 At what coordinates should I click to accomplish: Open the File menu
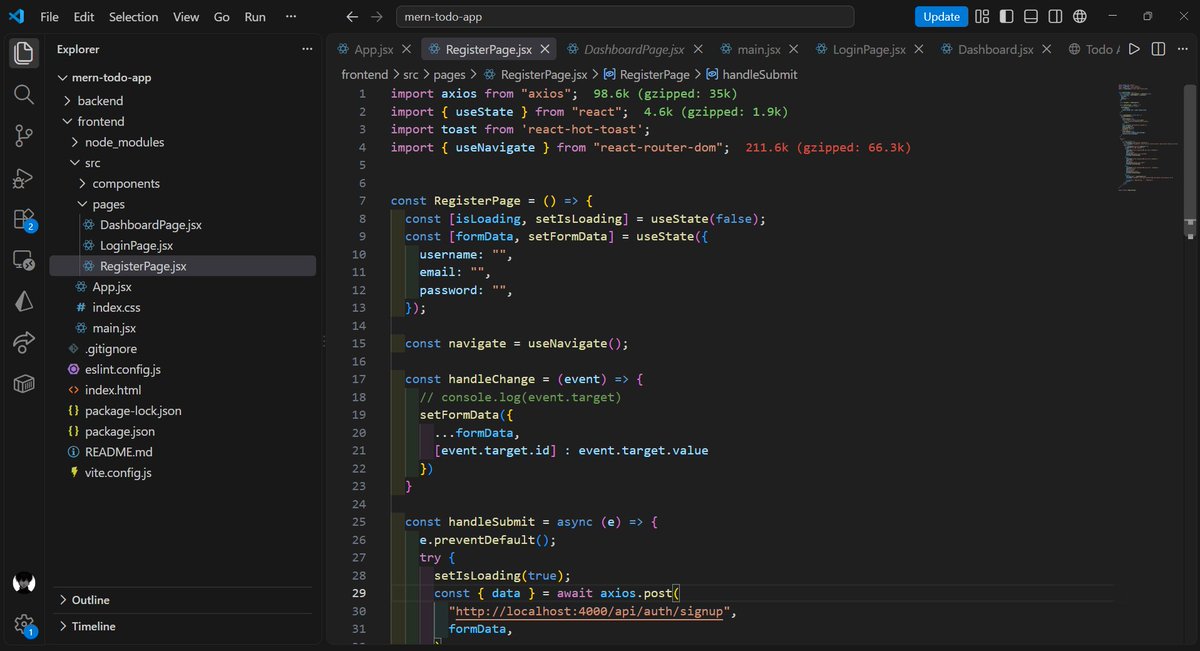[49, 17]
